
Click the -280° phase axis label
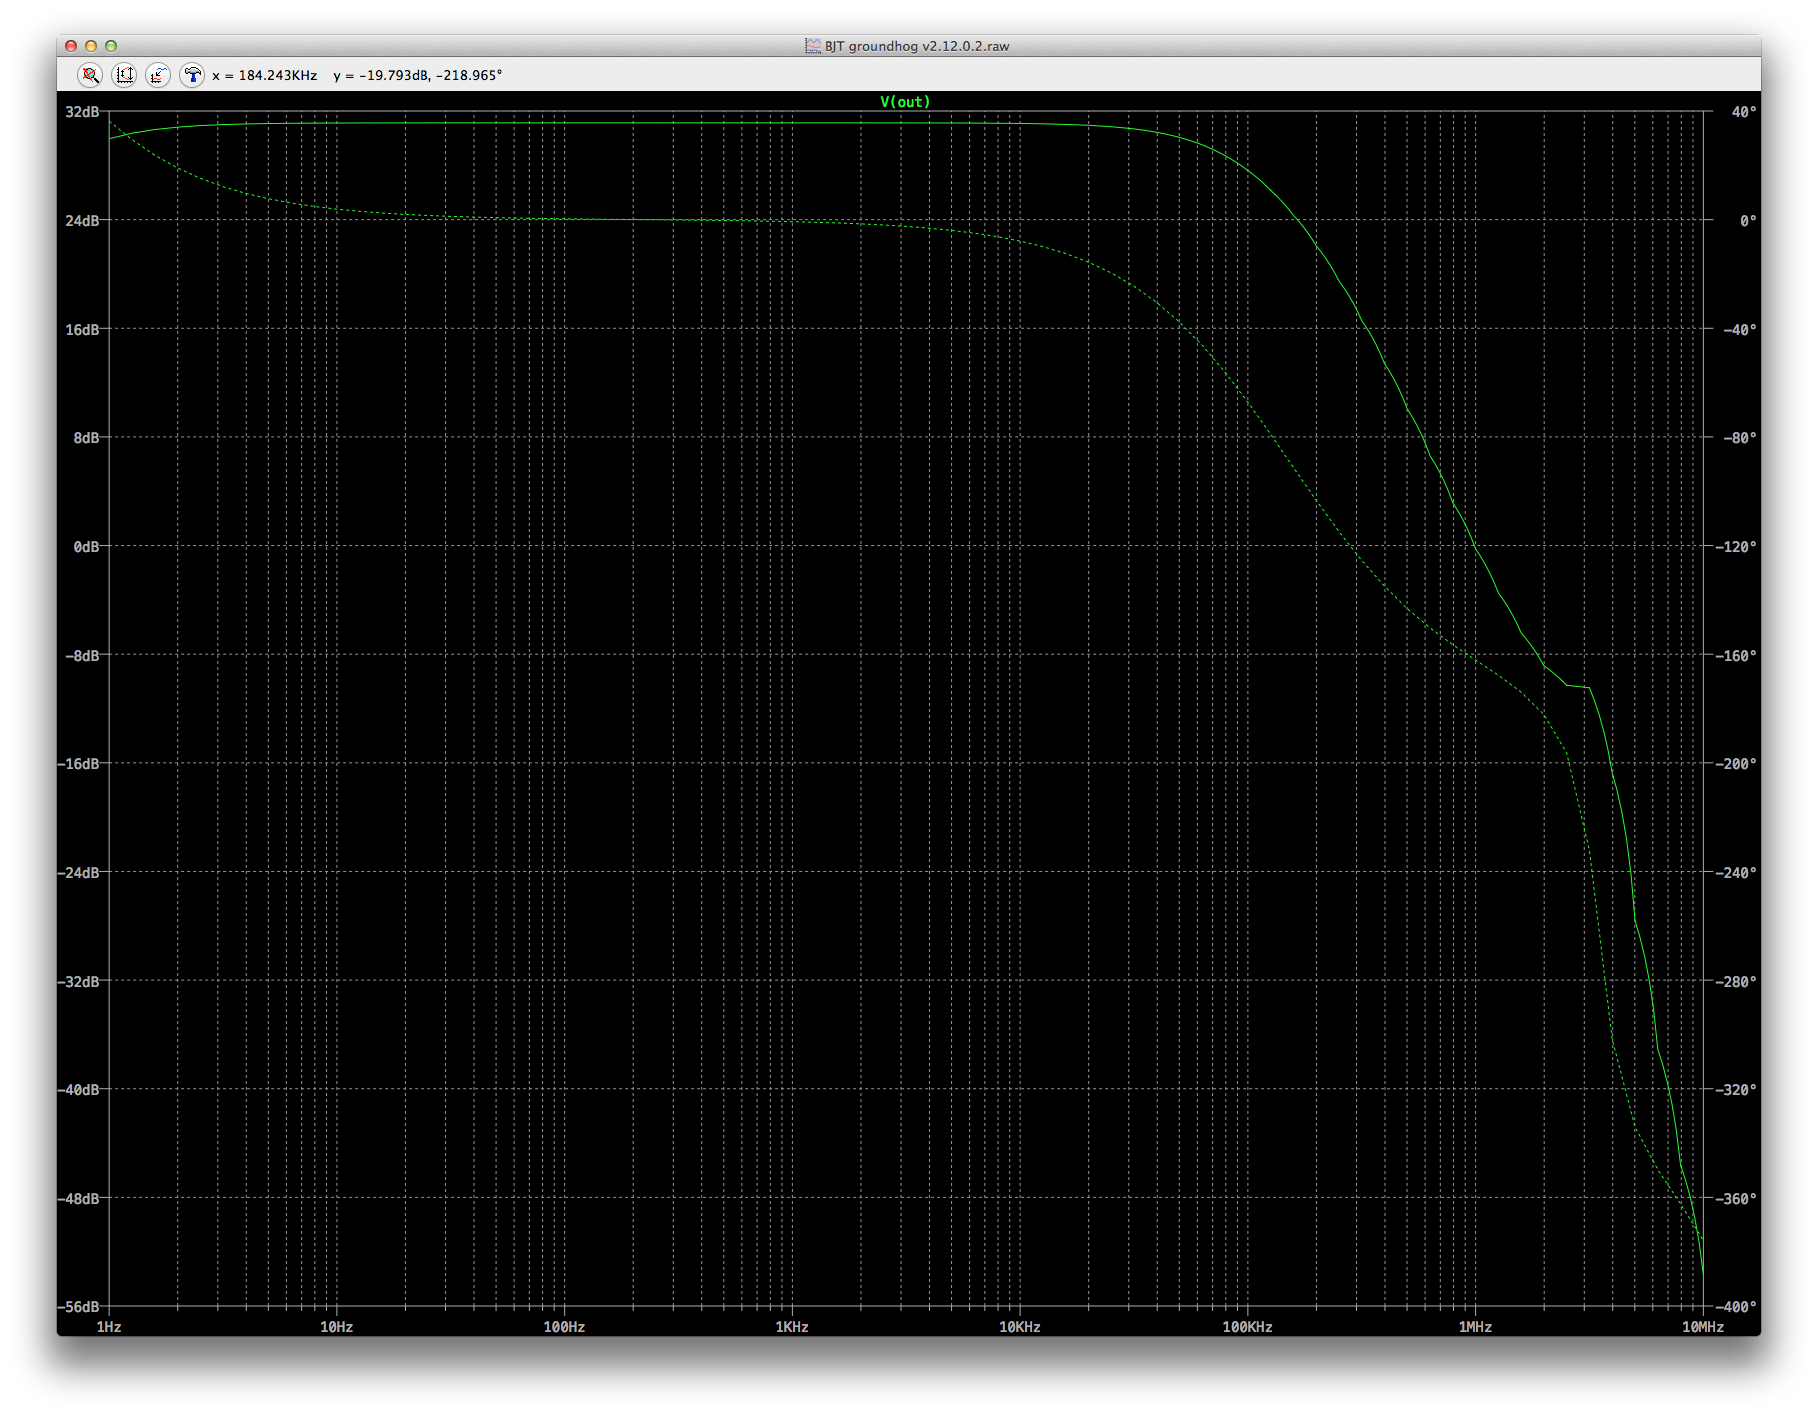1737,982
